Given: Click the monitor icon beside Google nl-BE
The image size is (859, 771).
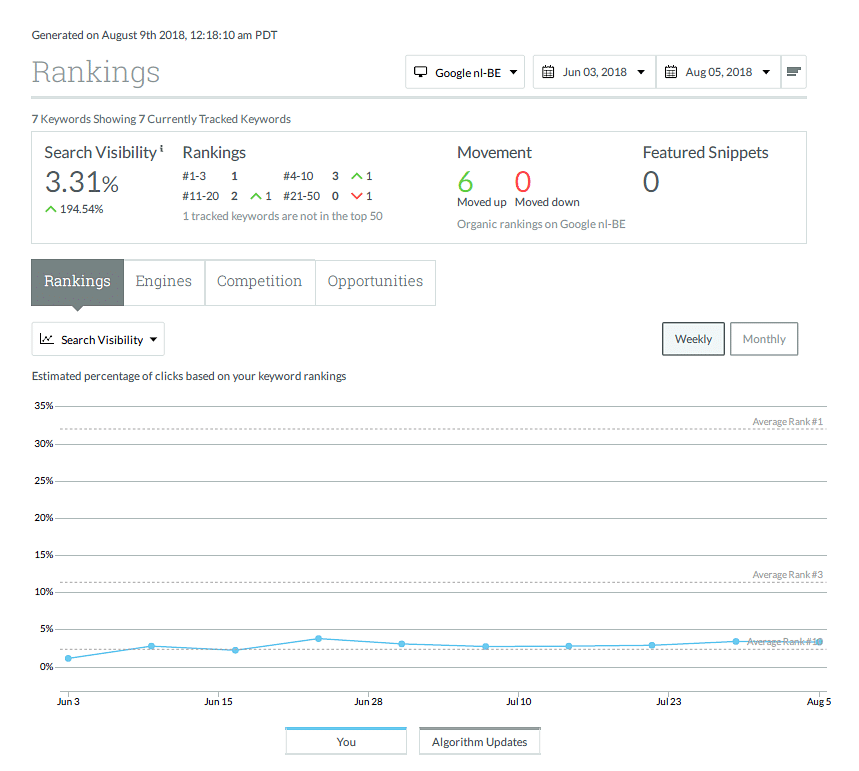Looking at the screenshot, I should tap(420, 72).
